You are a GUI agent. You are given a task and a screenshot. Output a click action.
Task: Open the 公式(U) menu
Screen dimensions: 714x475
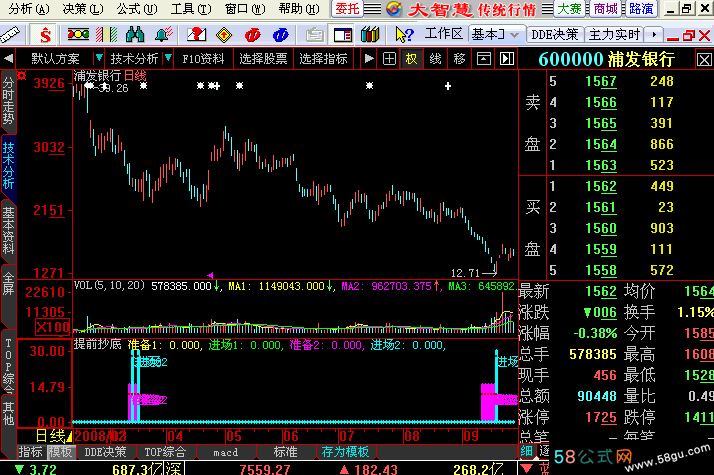pos(137,9)
